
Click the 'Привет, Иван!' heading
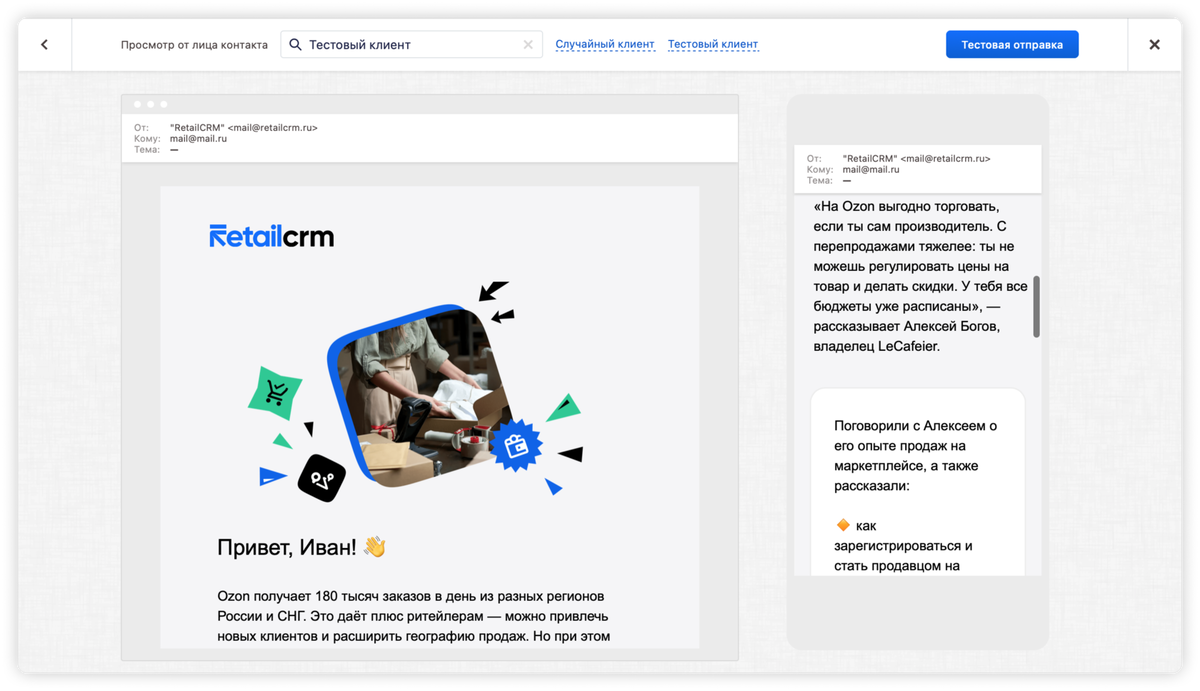pyautogui.click(x=286, y=547)
